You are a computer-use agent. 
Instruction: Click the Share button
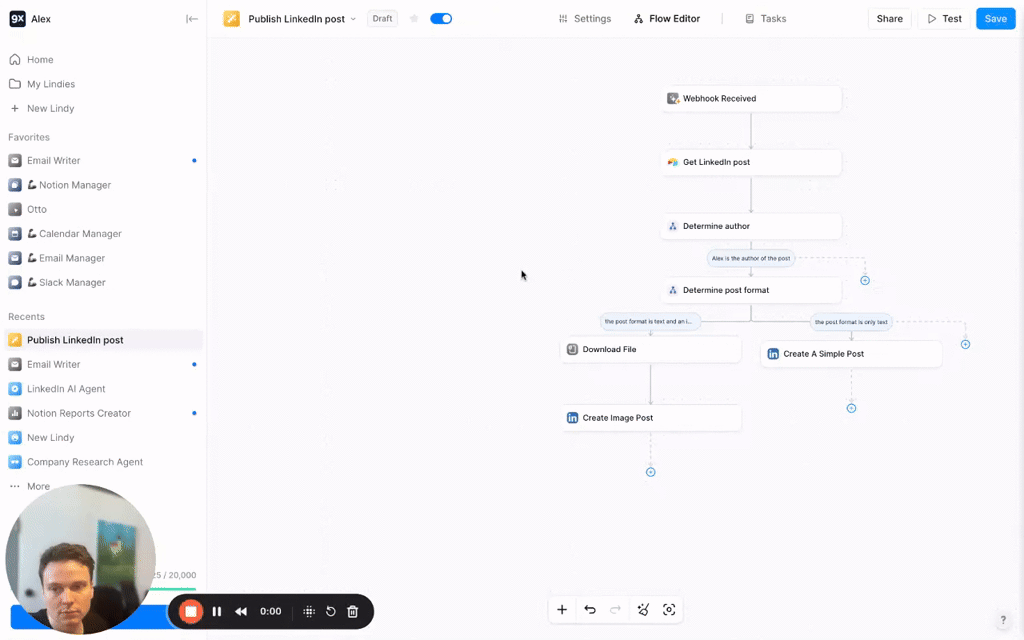coord(889,19)
